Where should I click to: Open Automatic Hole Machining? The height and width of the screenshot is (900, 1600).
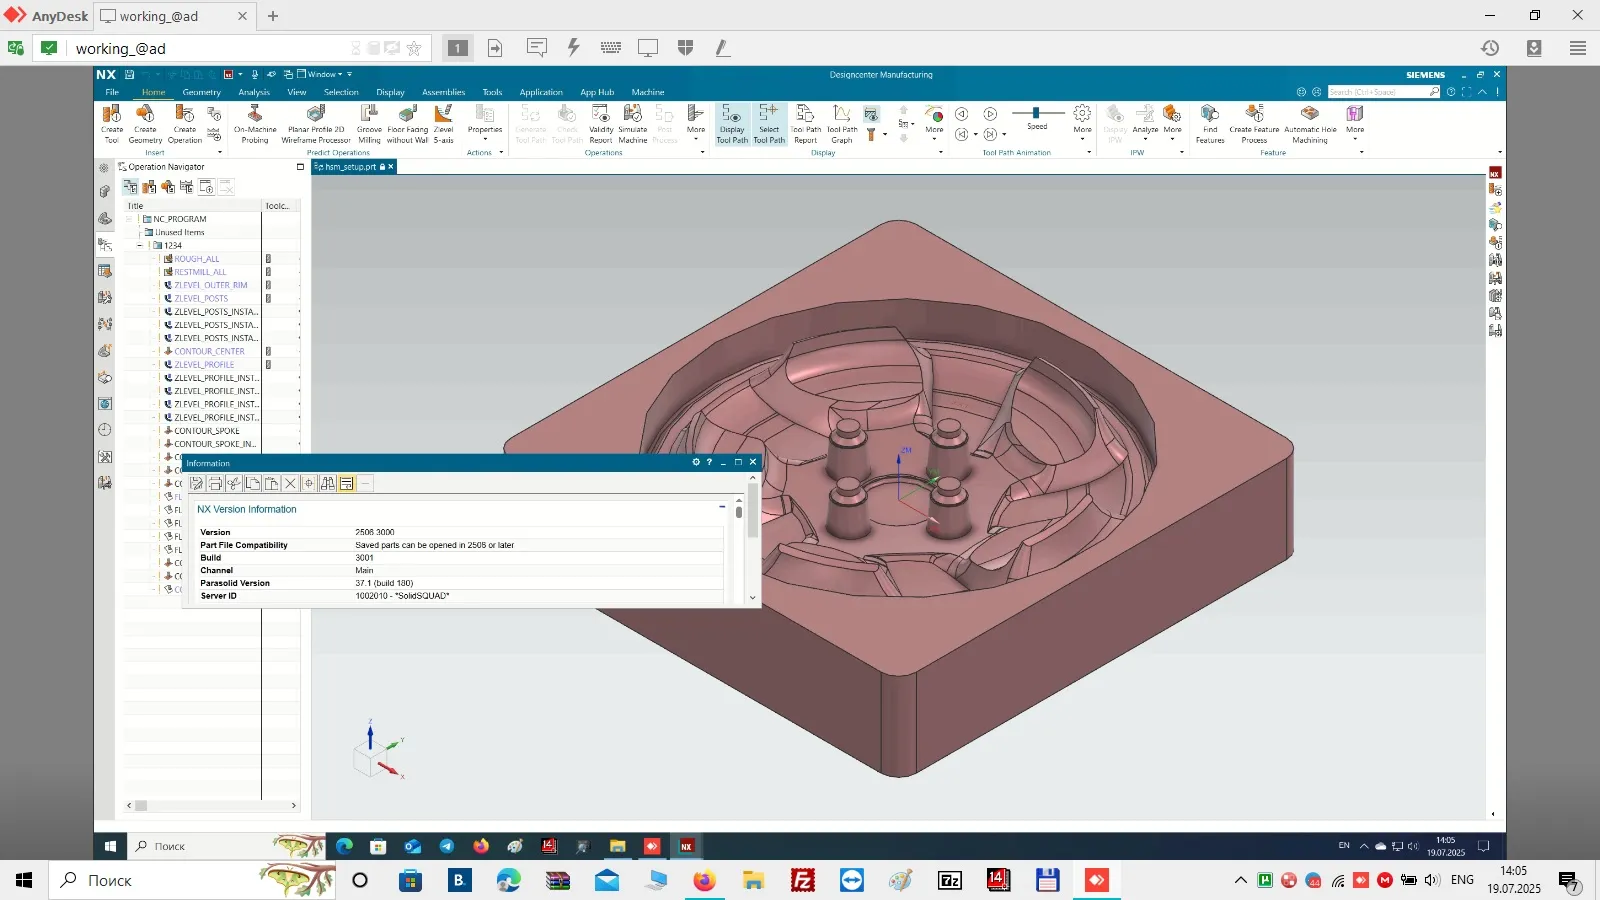[1310, 124]
